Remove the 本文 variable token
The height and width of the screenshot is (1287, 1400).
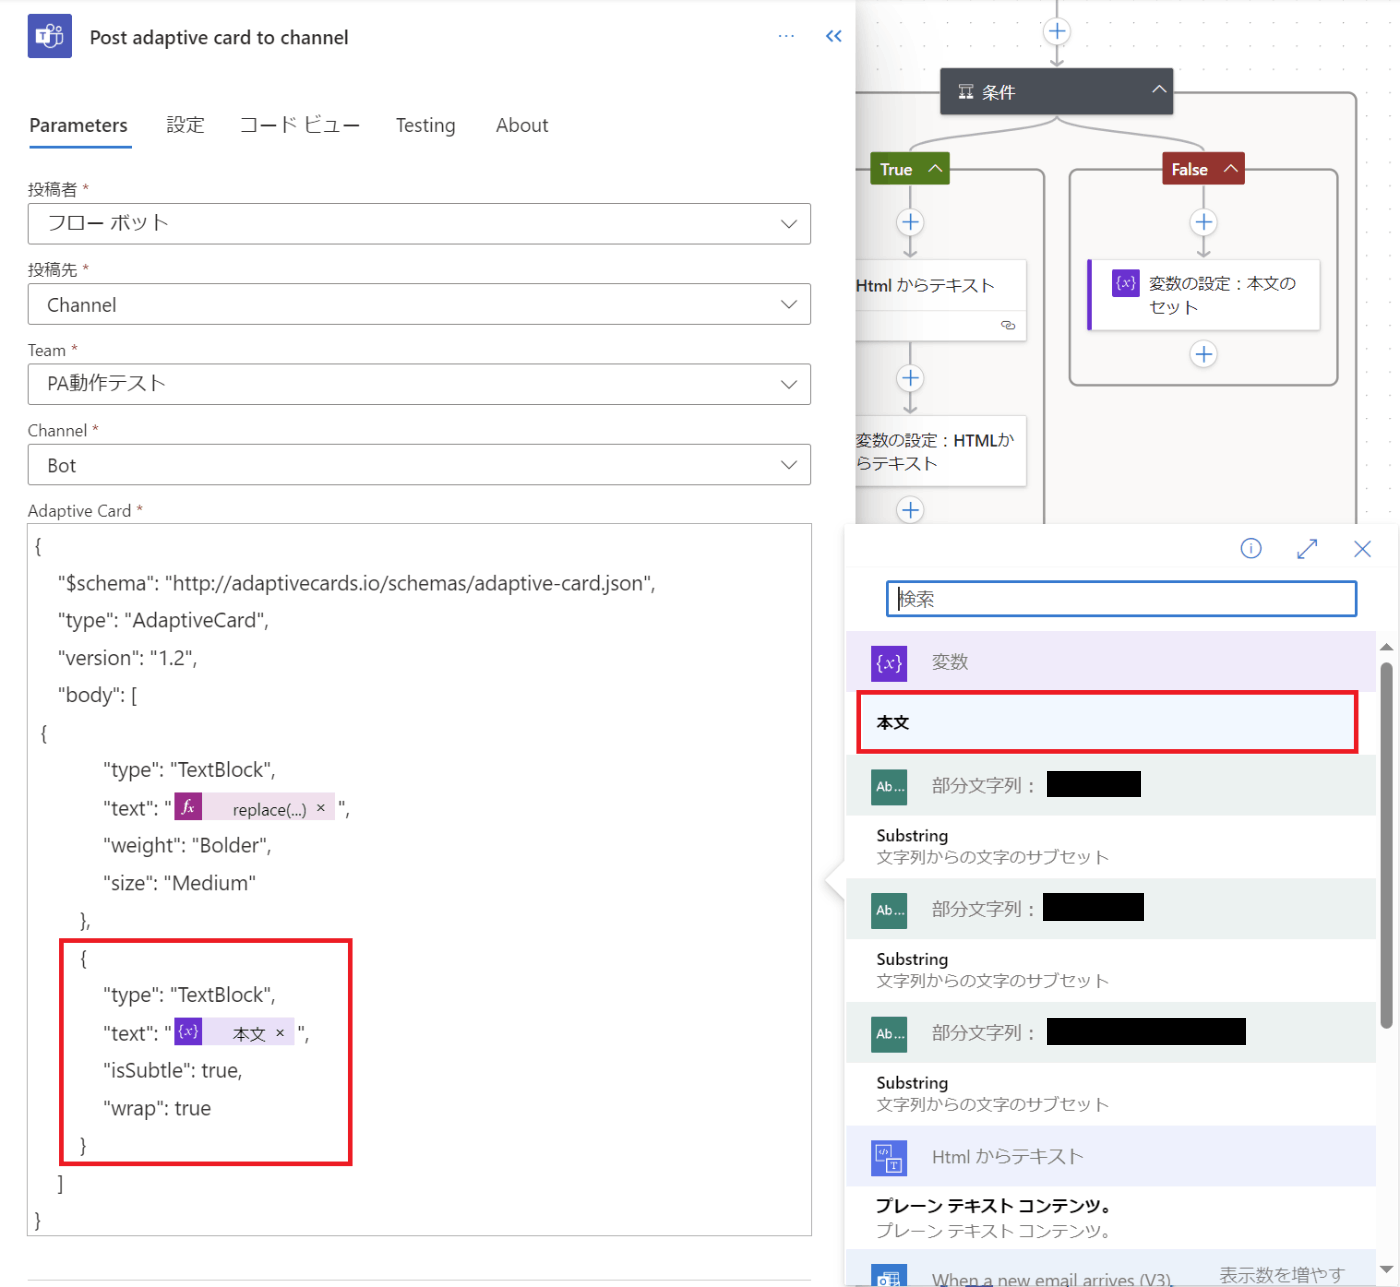click(280, 1033)
